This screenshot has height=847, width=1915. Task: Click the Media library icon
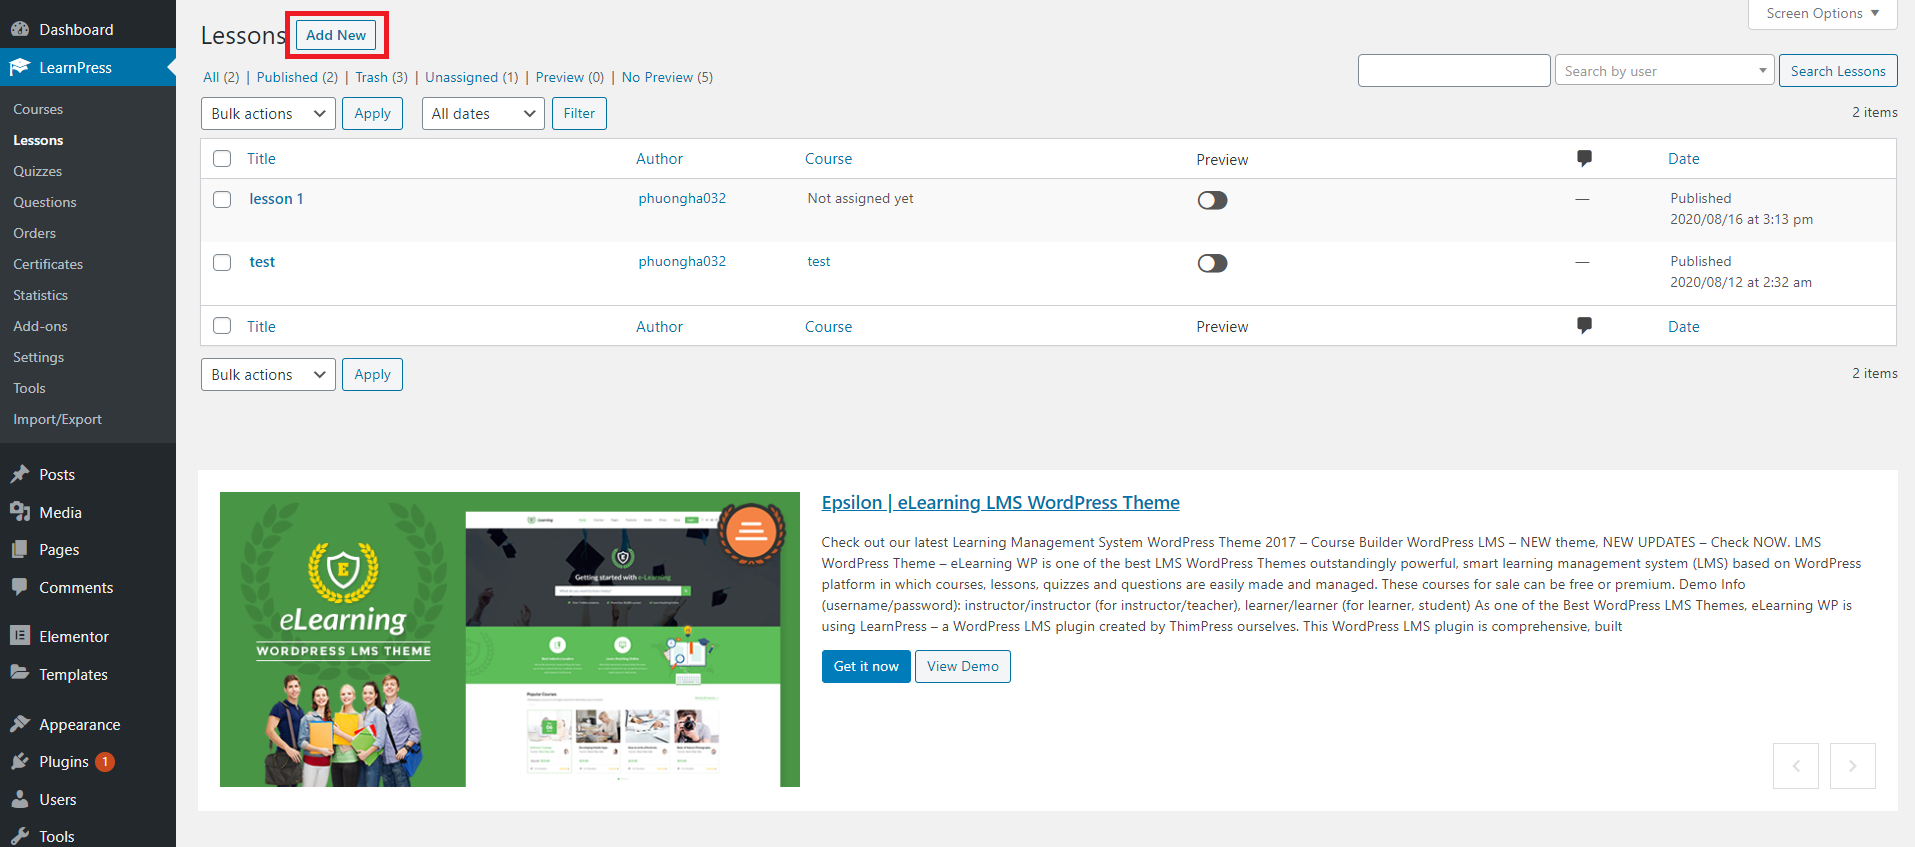pos(20,512)
